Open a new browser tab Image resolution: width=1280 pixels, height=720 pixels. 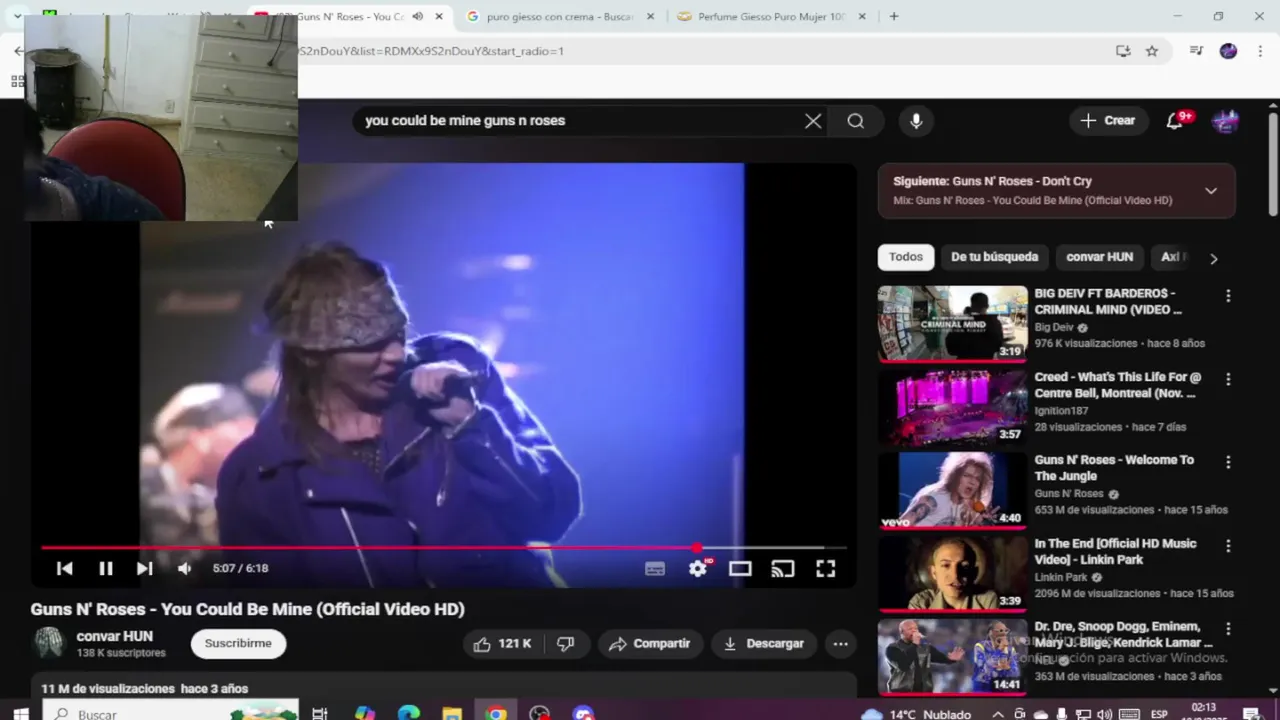point(894,17)
